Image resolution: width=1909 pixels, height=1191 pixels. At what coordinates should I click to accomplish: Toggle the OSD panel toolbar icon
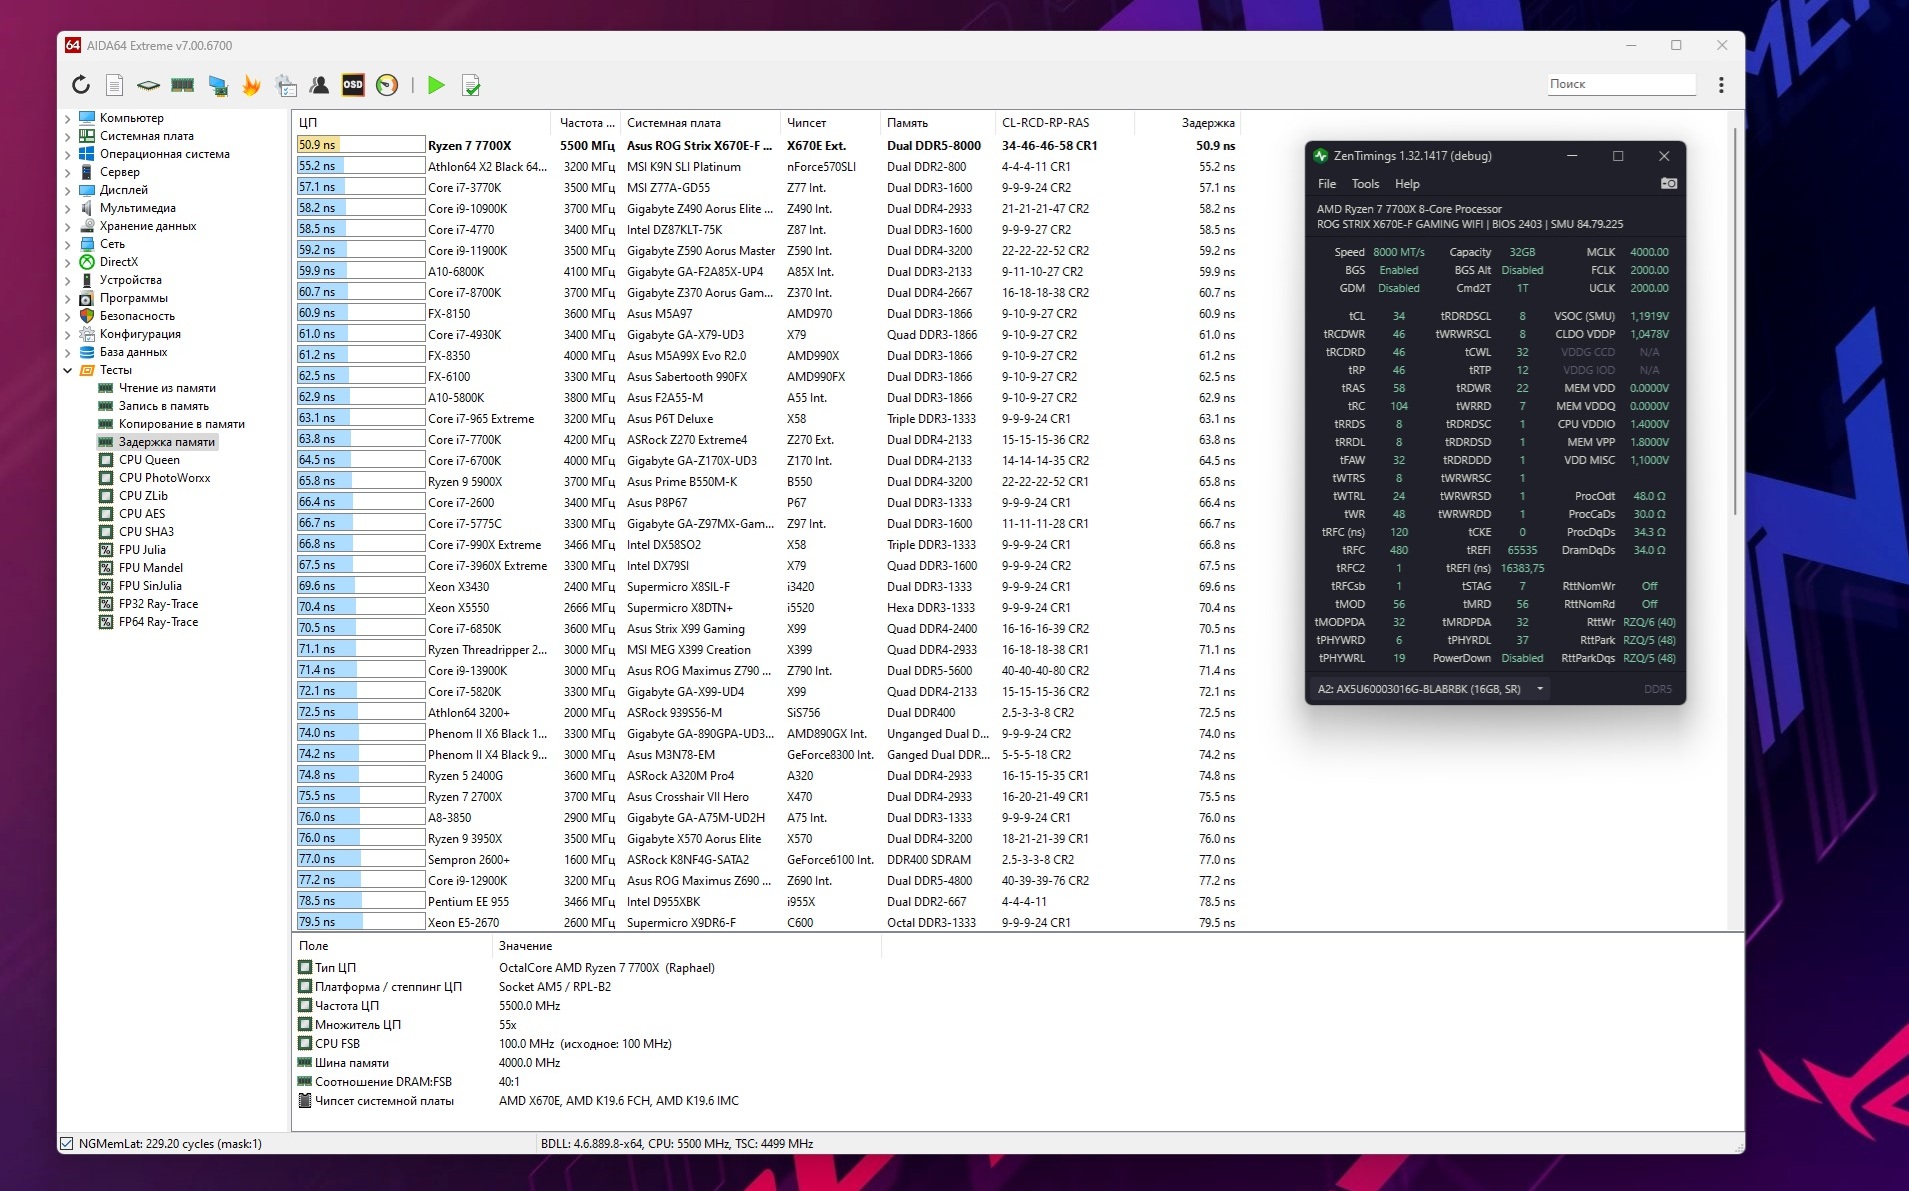pos(353,85)
